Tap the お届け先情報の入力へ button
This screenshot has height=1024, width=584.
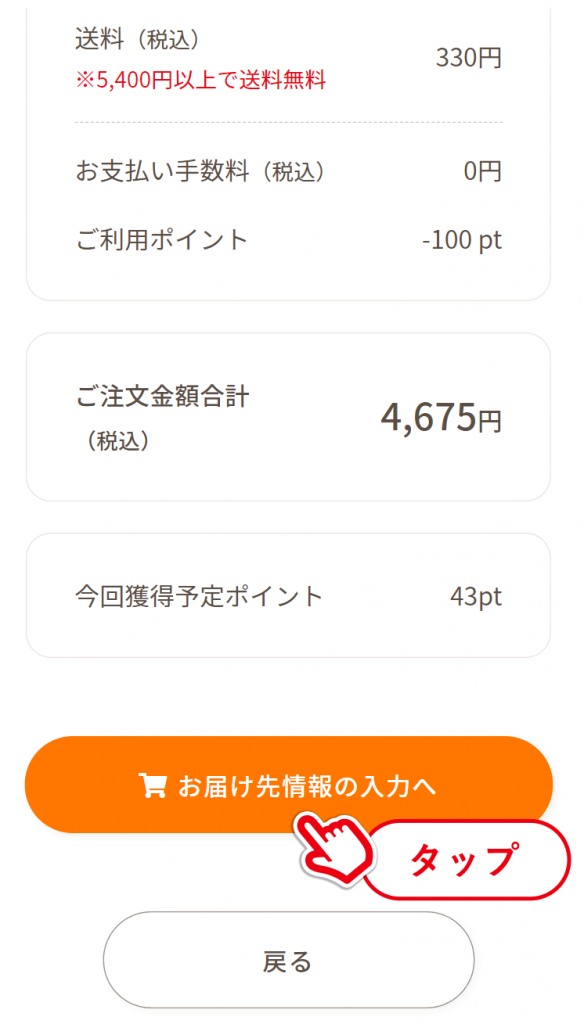pyautogui.click(x=289, y=784)
